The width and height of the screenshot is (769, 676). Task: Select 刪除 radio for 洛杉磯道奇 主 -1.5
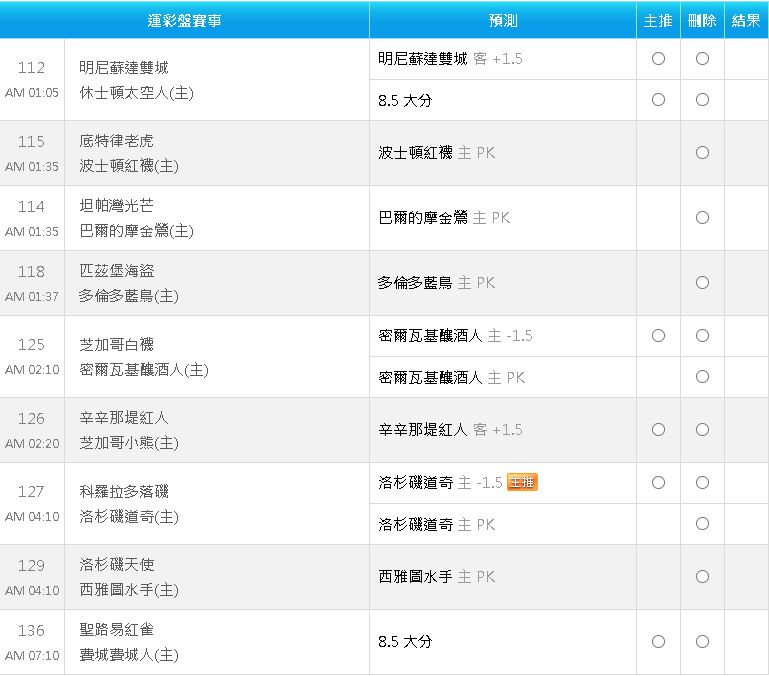coord(702,483)
